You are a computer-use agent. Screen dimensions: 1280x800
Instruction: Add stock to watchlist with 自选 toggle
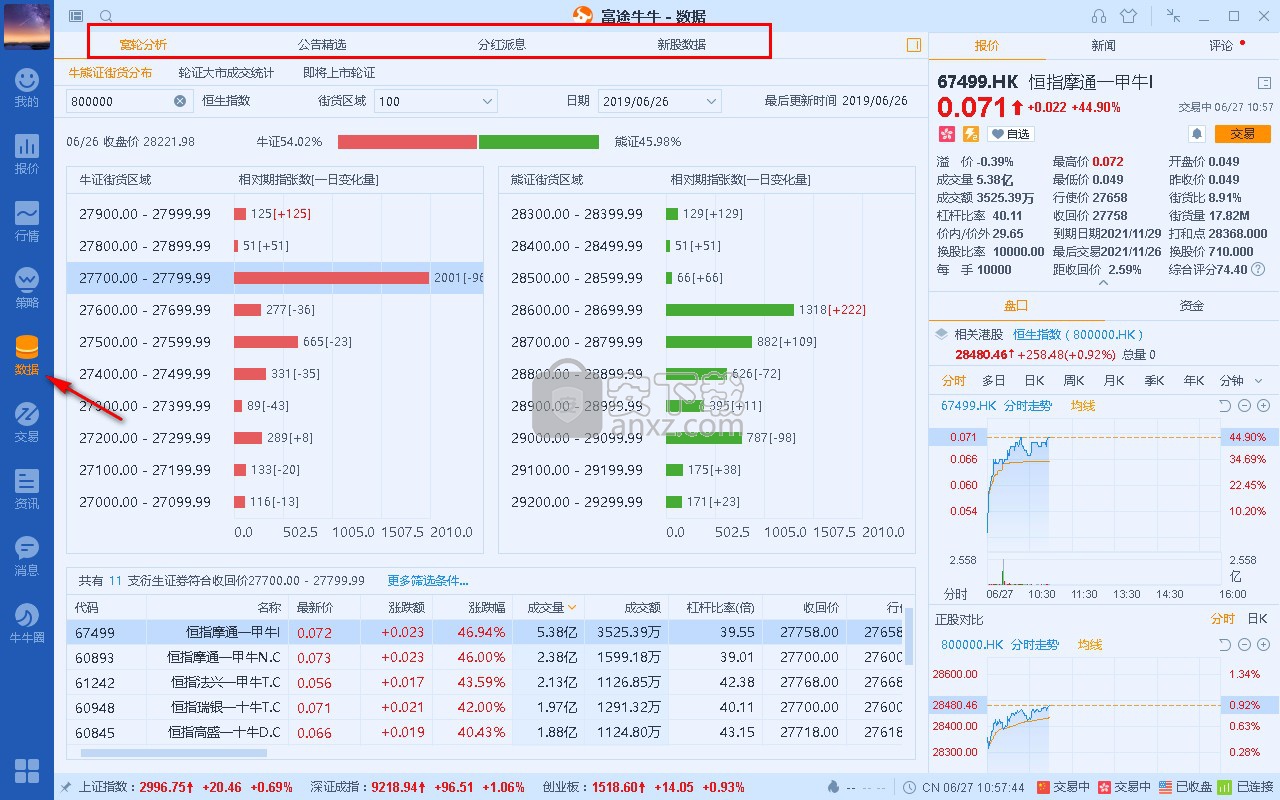pyautogui.click(x=1010, y=134)
